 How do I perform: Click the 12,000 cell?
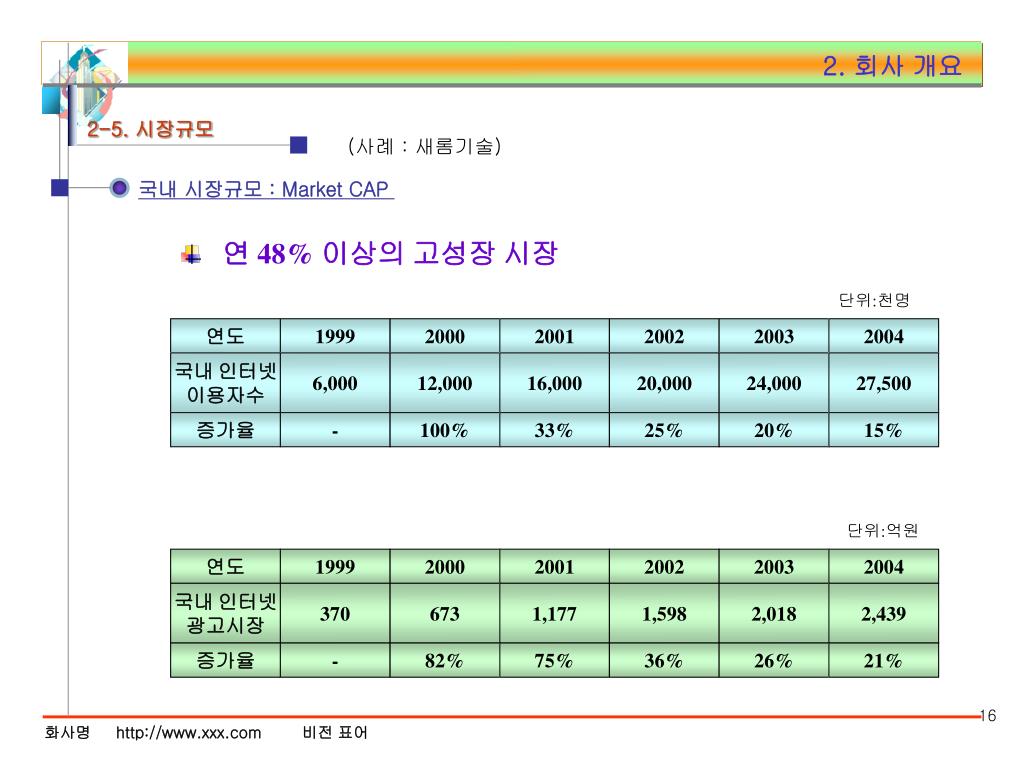[x=445, y=383]
